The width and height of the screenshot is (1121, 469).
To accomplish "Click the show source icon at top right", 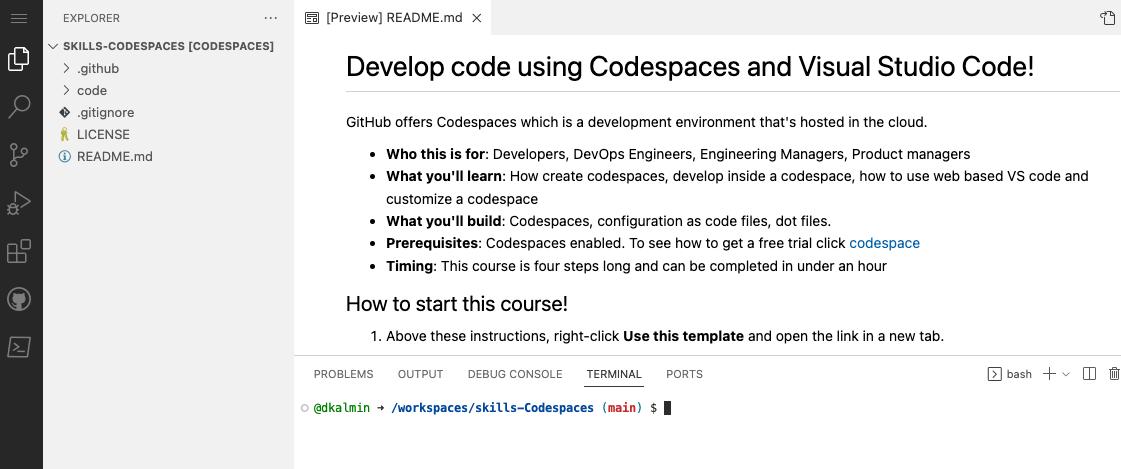I will tap(1107, 18).
